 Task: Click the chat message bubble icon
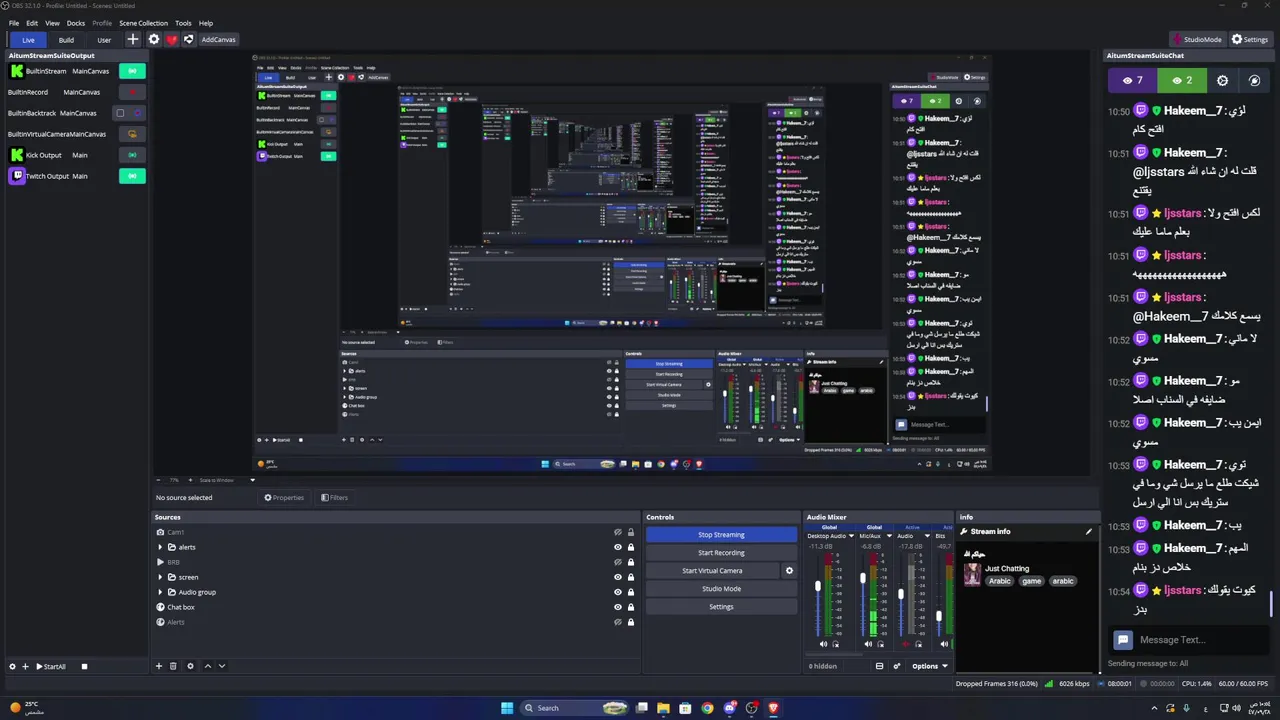1123,640
